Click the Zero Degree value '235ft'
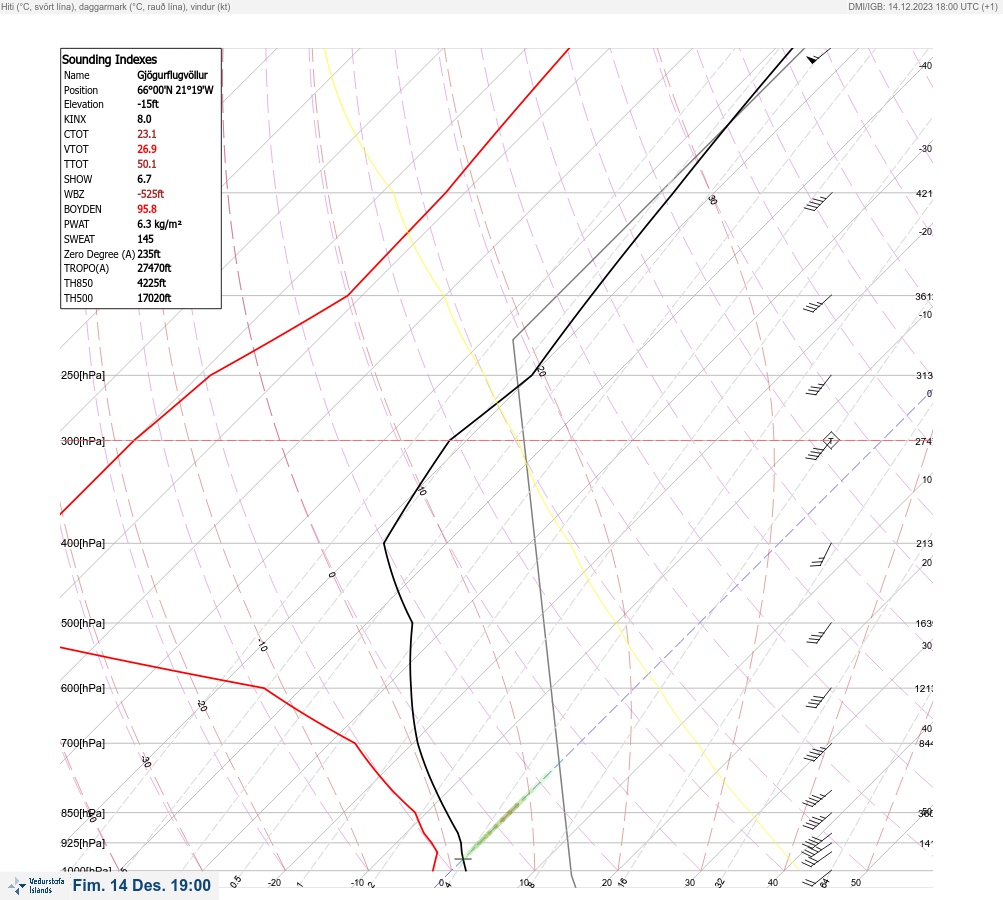Viewport: 1003px width, 900px height. 149,254
